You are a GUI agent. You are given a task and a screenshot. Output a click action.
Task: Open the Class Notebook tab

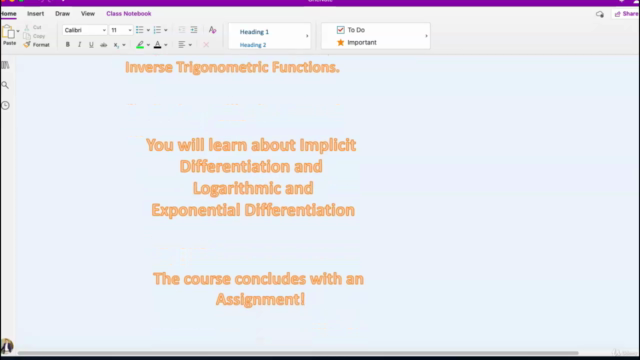point(129,14)
